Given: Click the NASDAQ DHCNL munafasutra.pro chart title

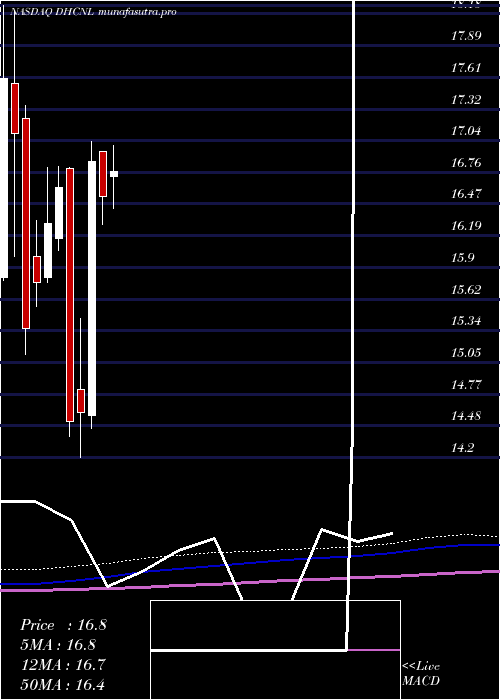Looking at the screenshot, I should tap(93, 12).
